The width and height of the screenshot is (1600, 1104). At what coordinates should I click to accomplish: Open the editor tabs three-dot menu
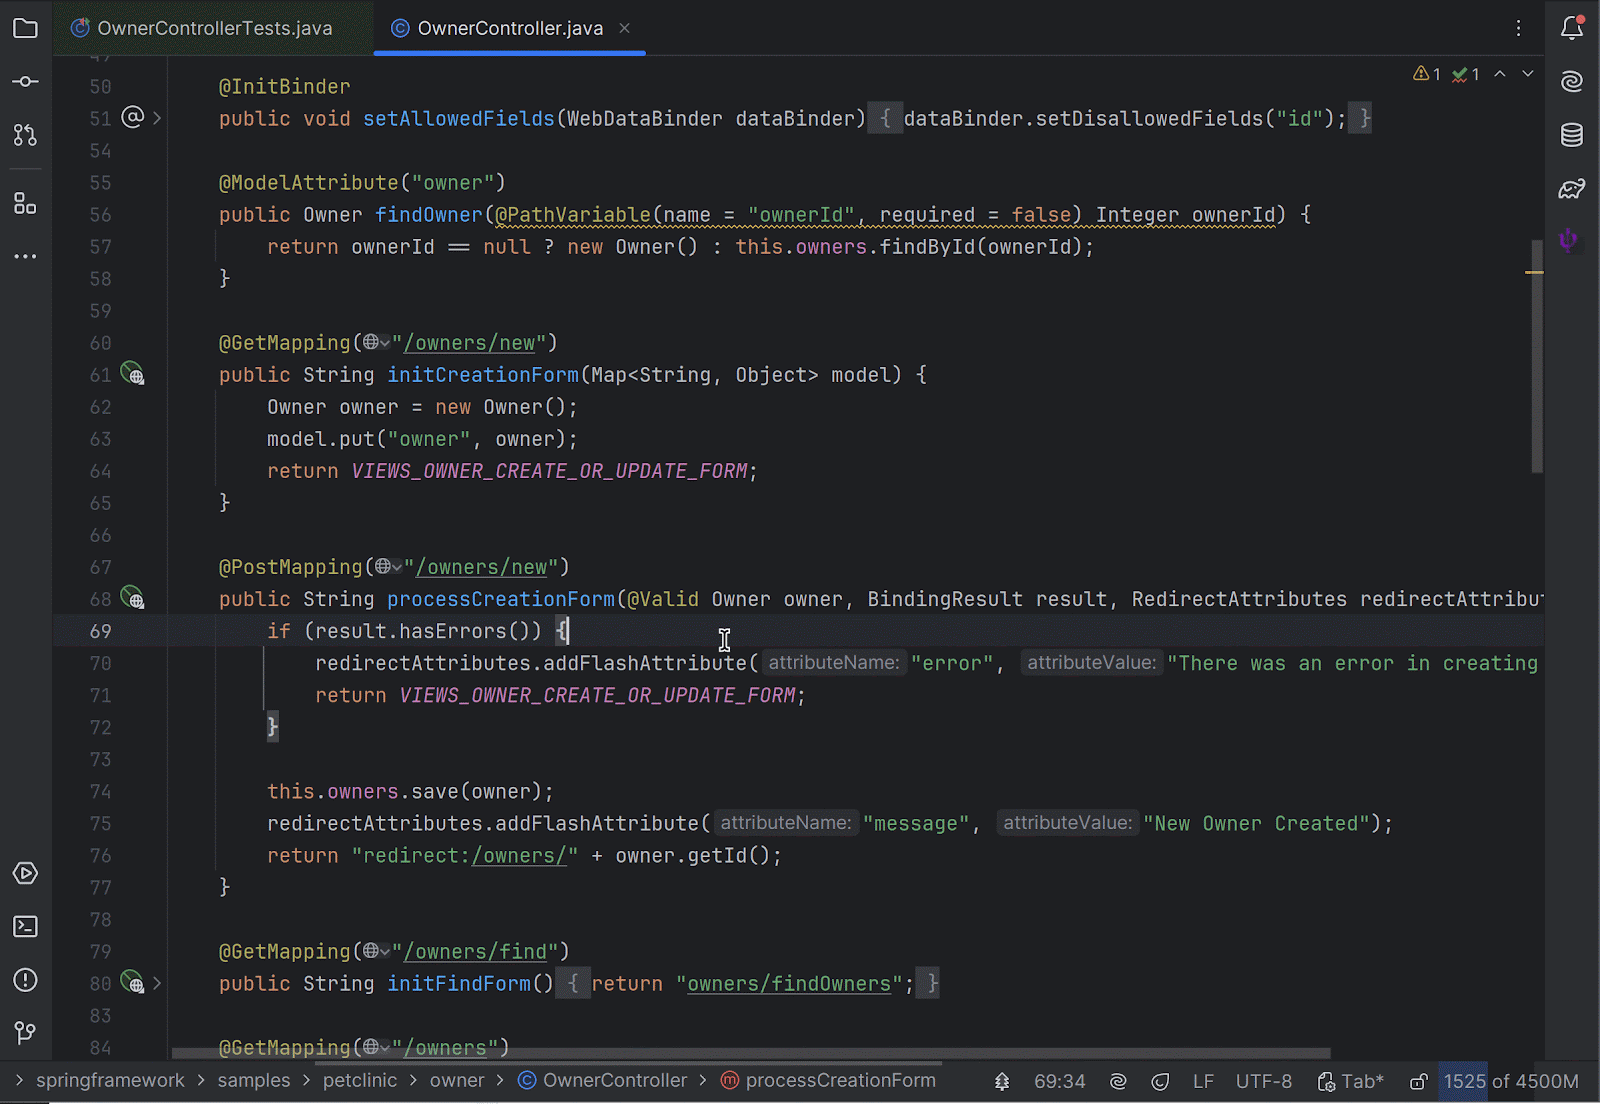[x=1518, y=28]
